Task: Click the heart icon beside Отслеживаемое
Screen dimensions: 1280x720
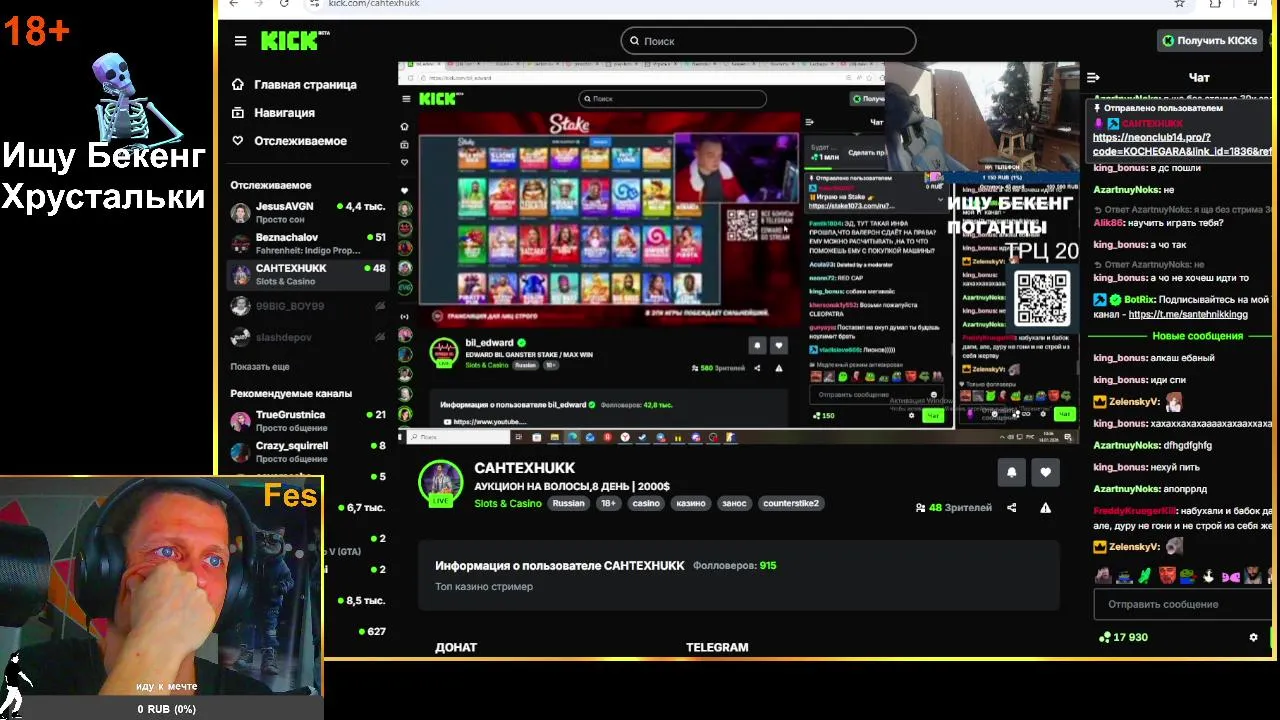Action: pos(238,141)
